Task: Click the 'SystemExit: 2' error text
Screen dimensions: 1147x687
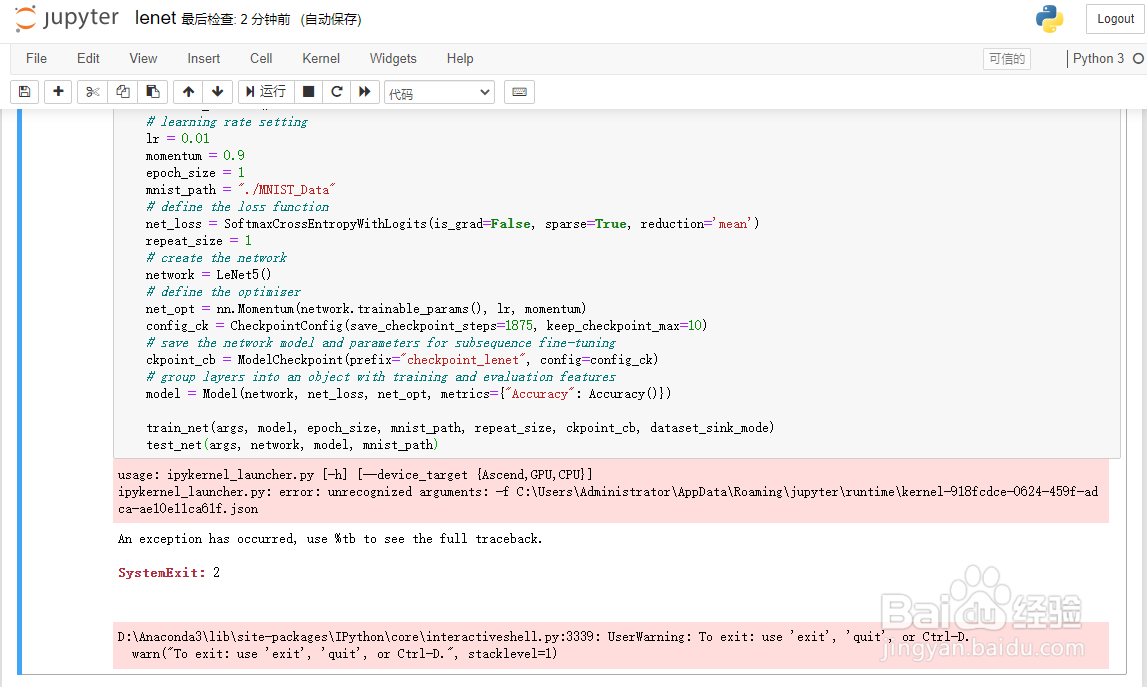Action: 169,572
